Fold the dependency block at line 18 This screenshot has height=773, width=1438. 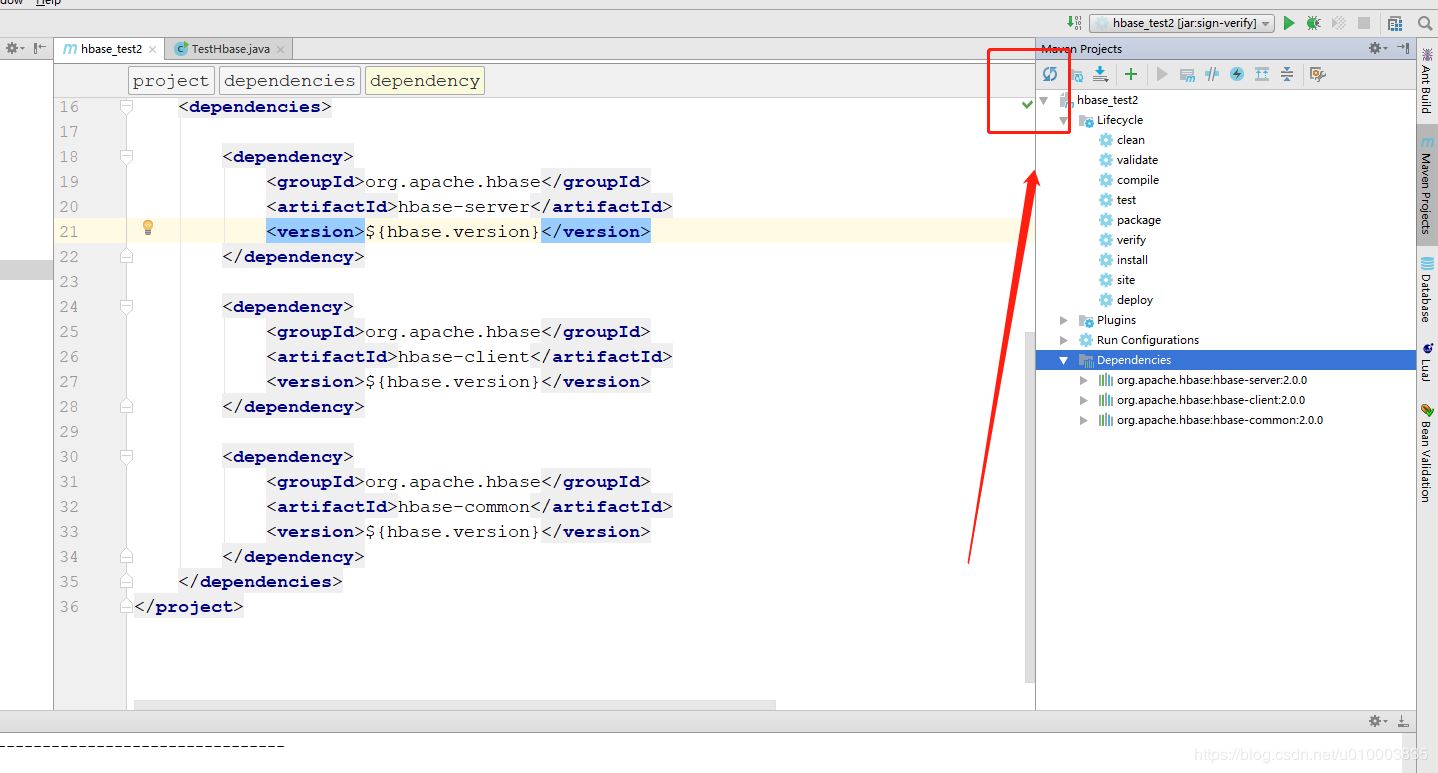(x=126, y=156)
